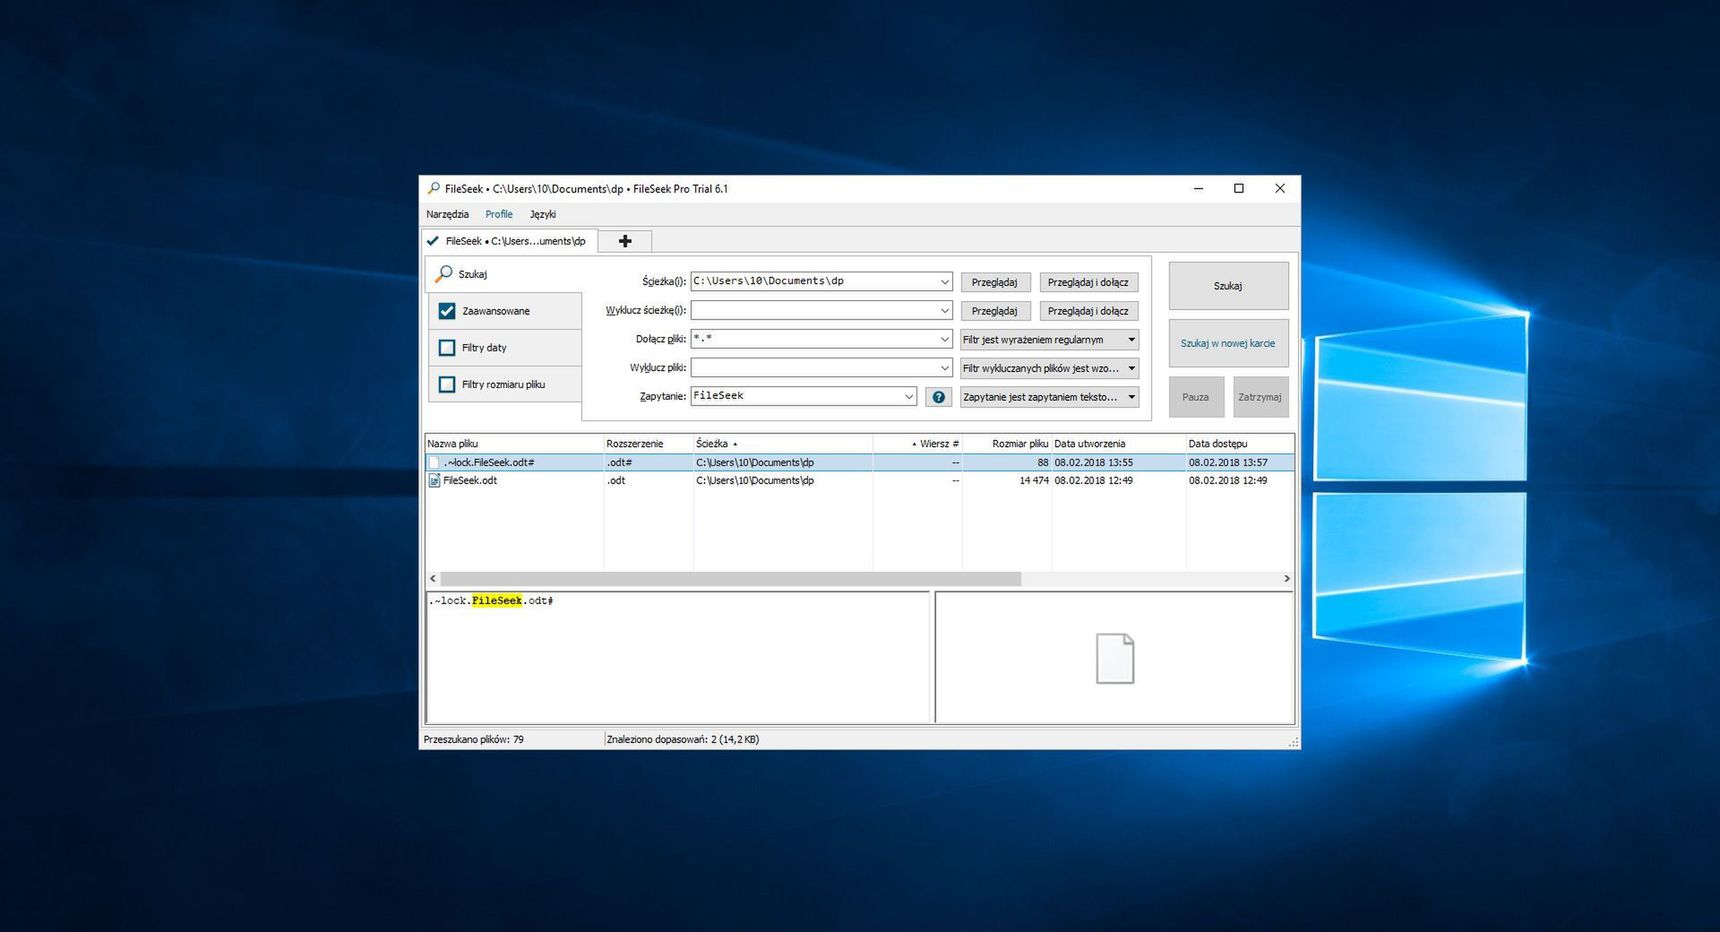
Task: Click highlighted FileSeek text in preview pane
Action: (497, 601)
